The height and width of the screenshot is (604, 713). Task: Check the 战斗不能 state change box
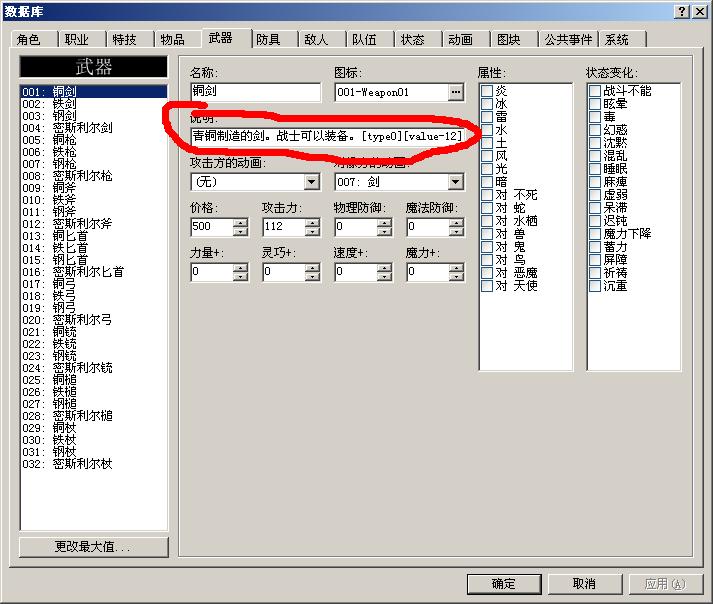click(x=595, y=91)
